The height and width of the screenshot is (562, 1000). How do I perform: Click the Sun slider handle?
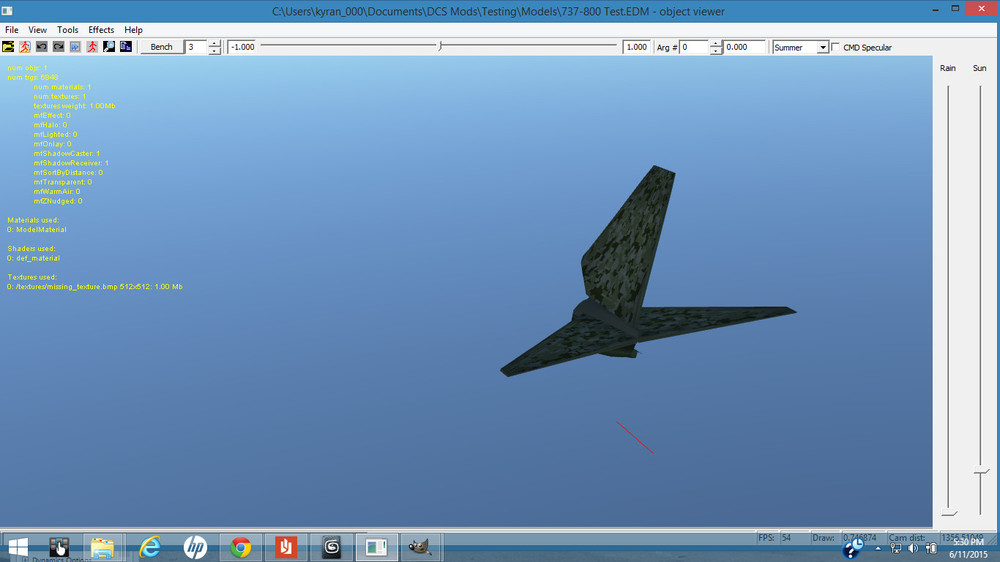click(x=981, y=472)
